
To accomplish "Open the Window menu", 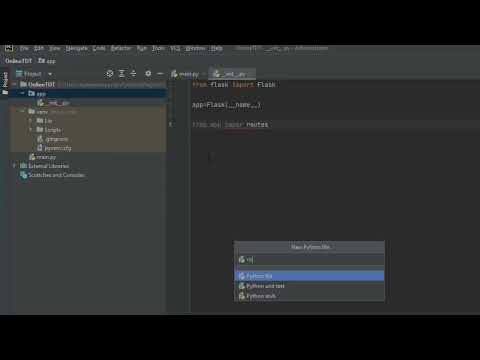I will 195,48.
